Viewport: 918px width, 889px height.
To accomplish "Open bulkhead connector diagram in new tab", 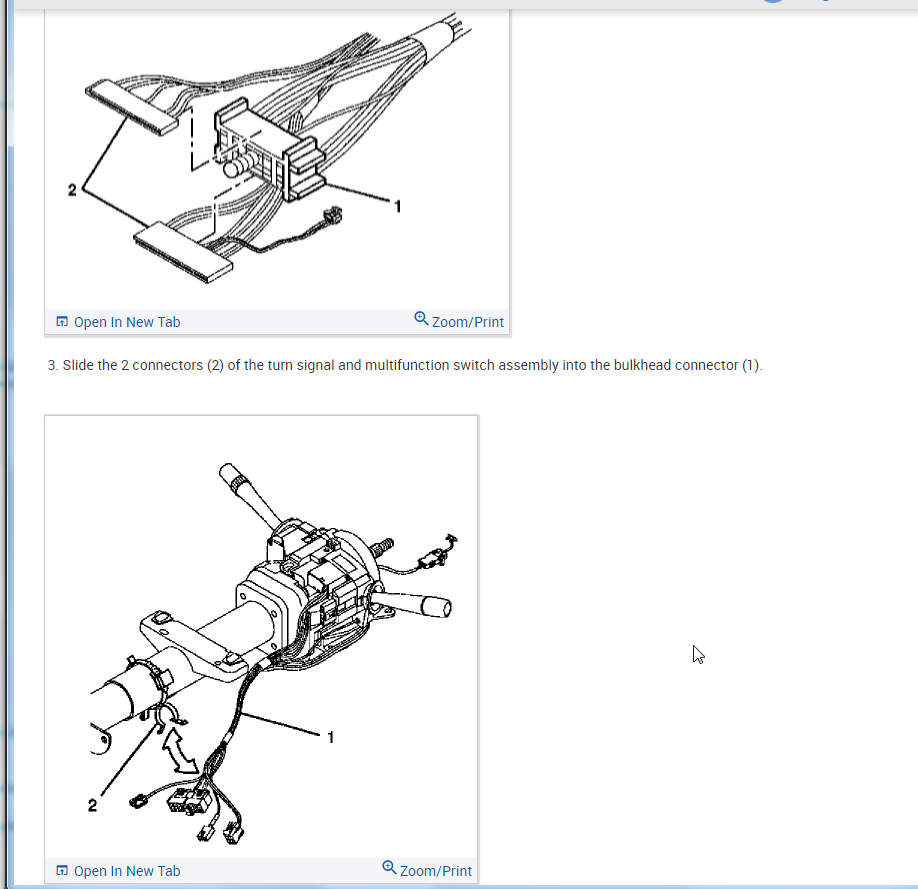I will point(119,322).
